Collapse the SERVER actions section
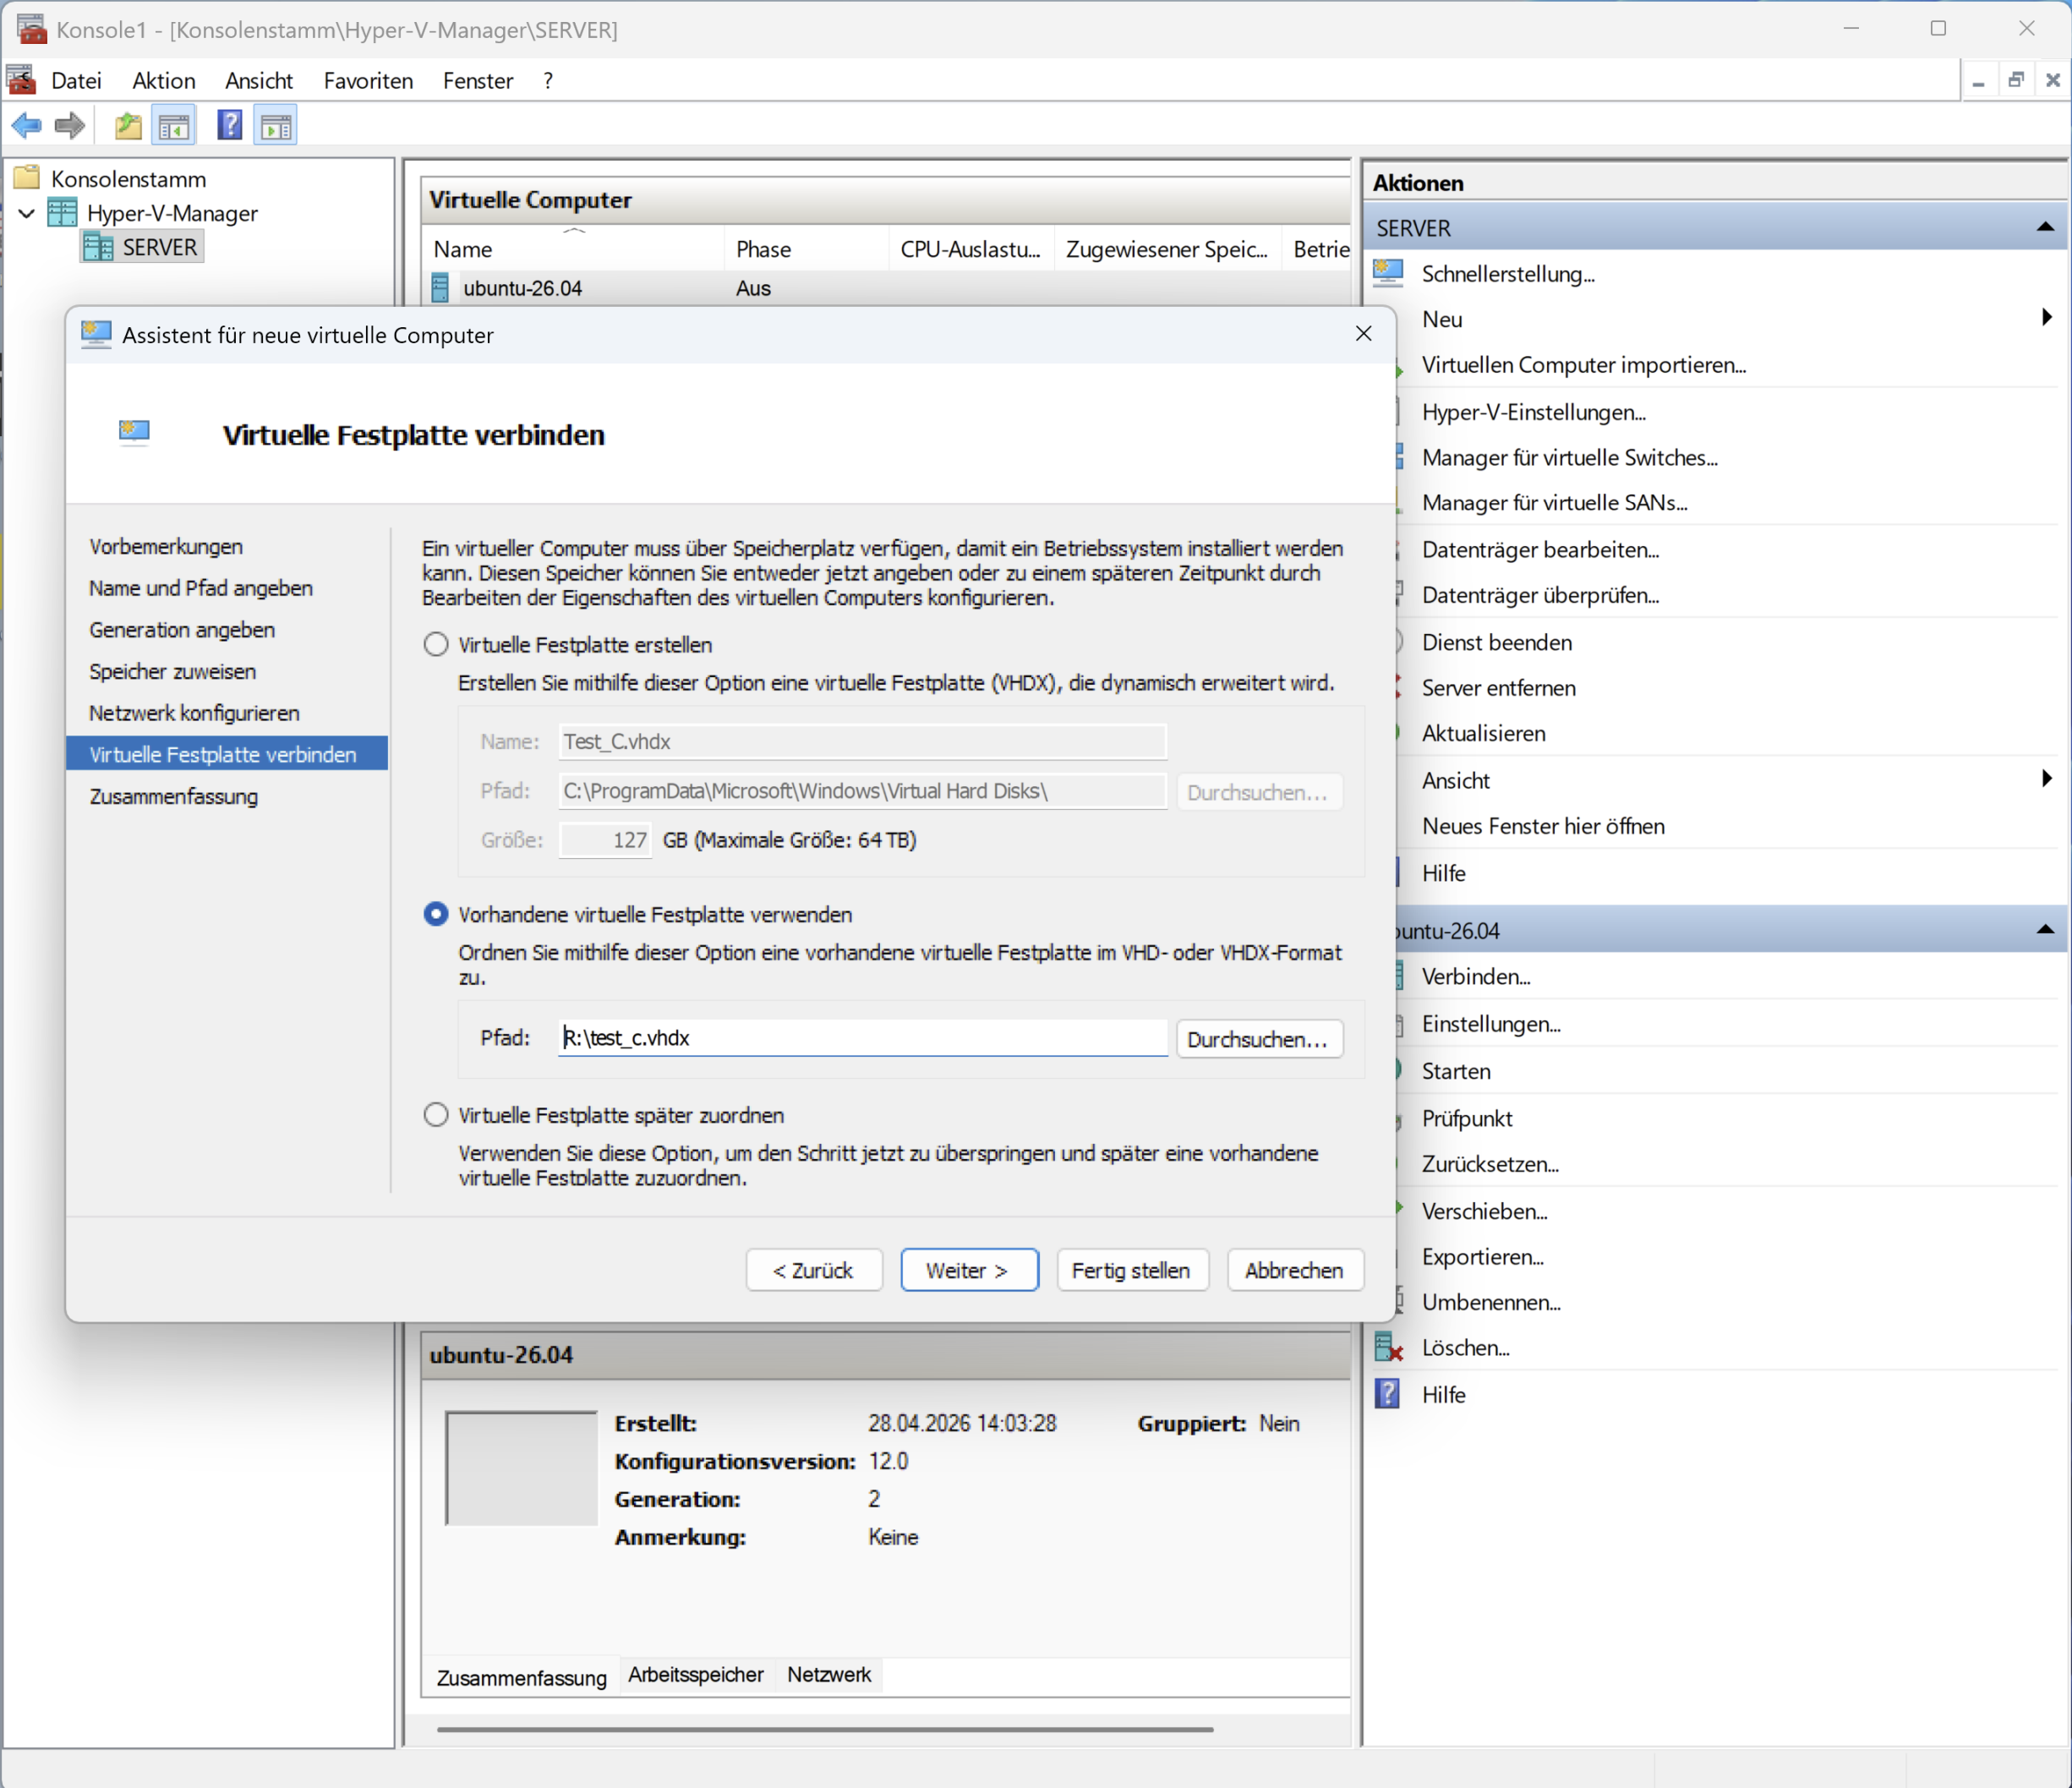This screenshot has height=1788, width=2072. (x=2046, y=228)
